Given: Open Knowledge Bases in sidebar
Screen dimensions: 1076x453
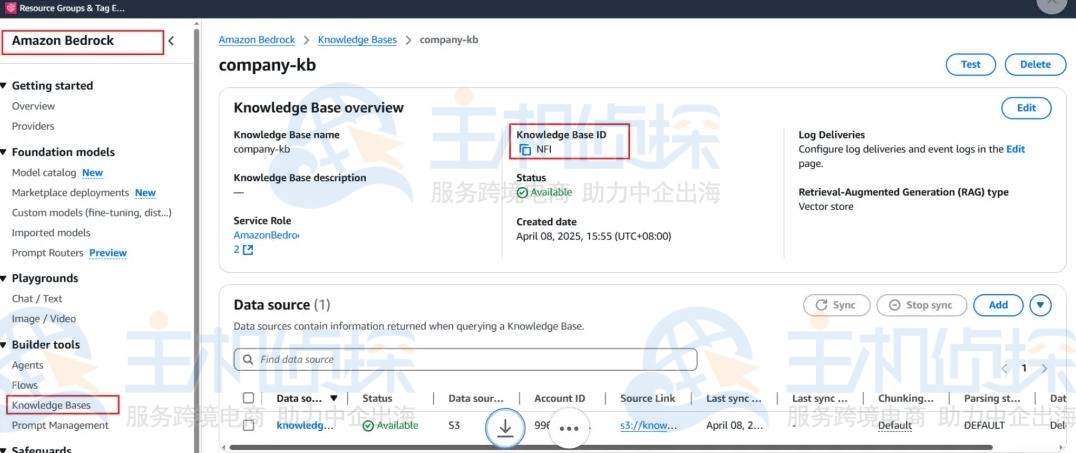Looking at the screenshot, I should tap(51, 405).
